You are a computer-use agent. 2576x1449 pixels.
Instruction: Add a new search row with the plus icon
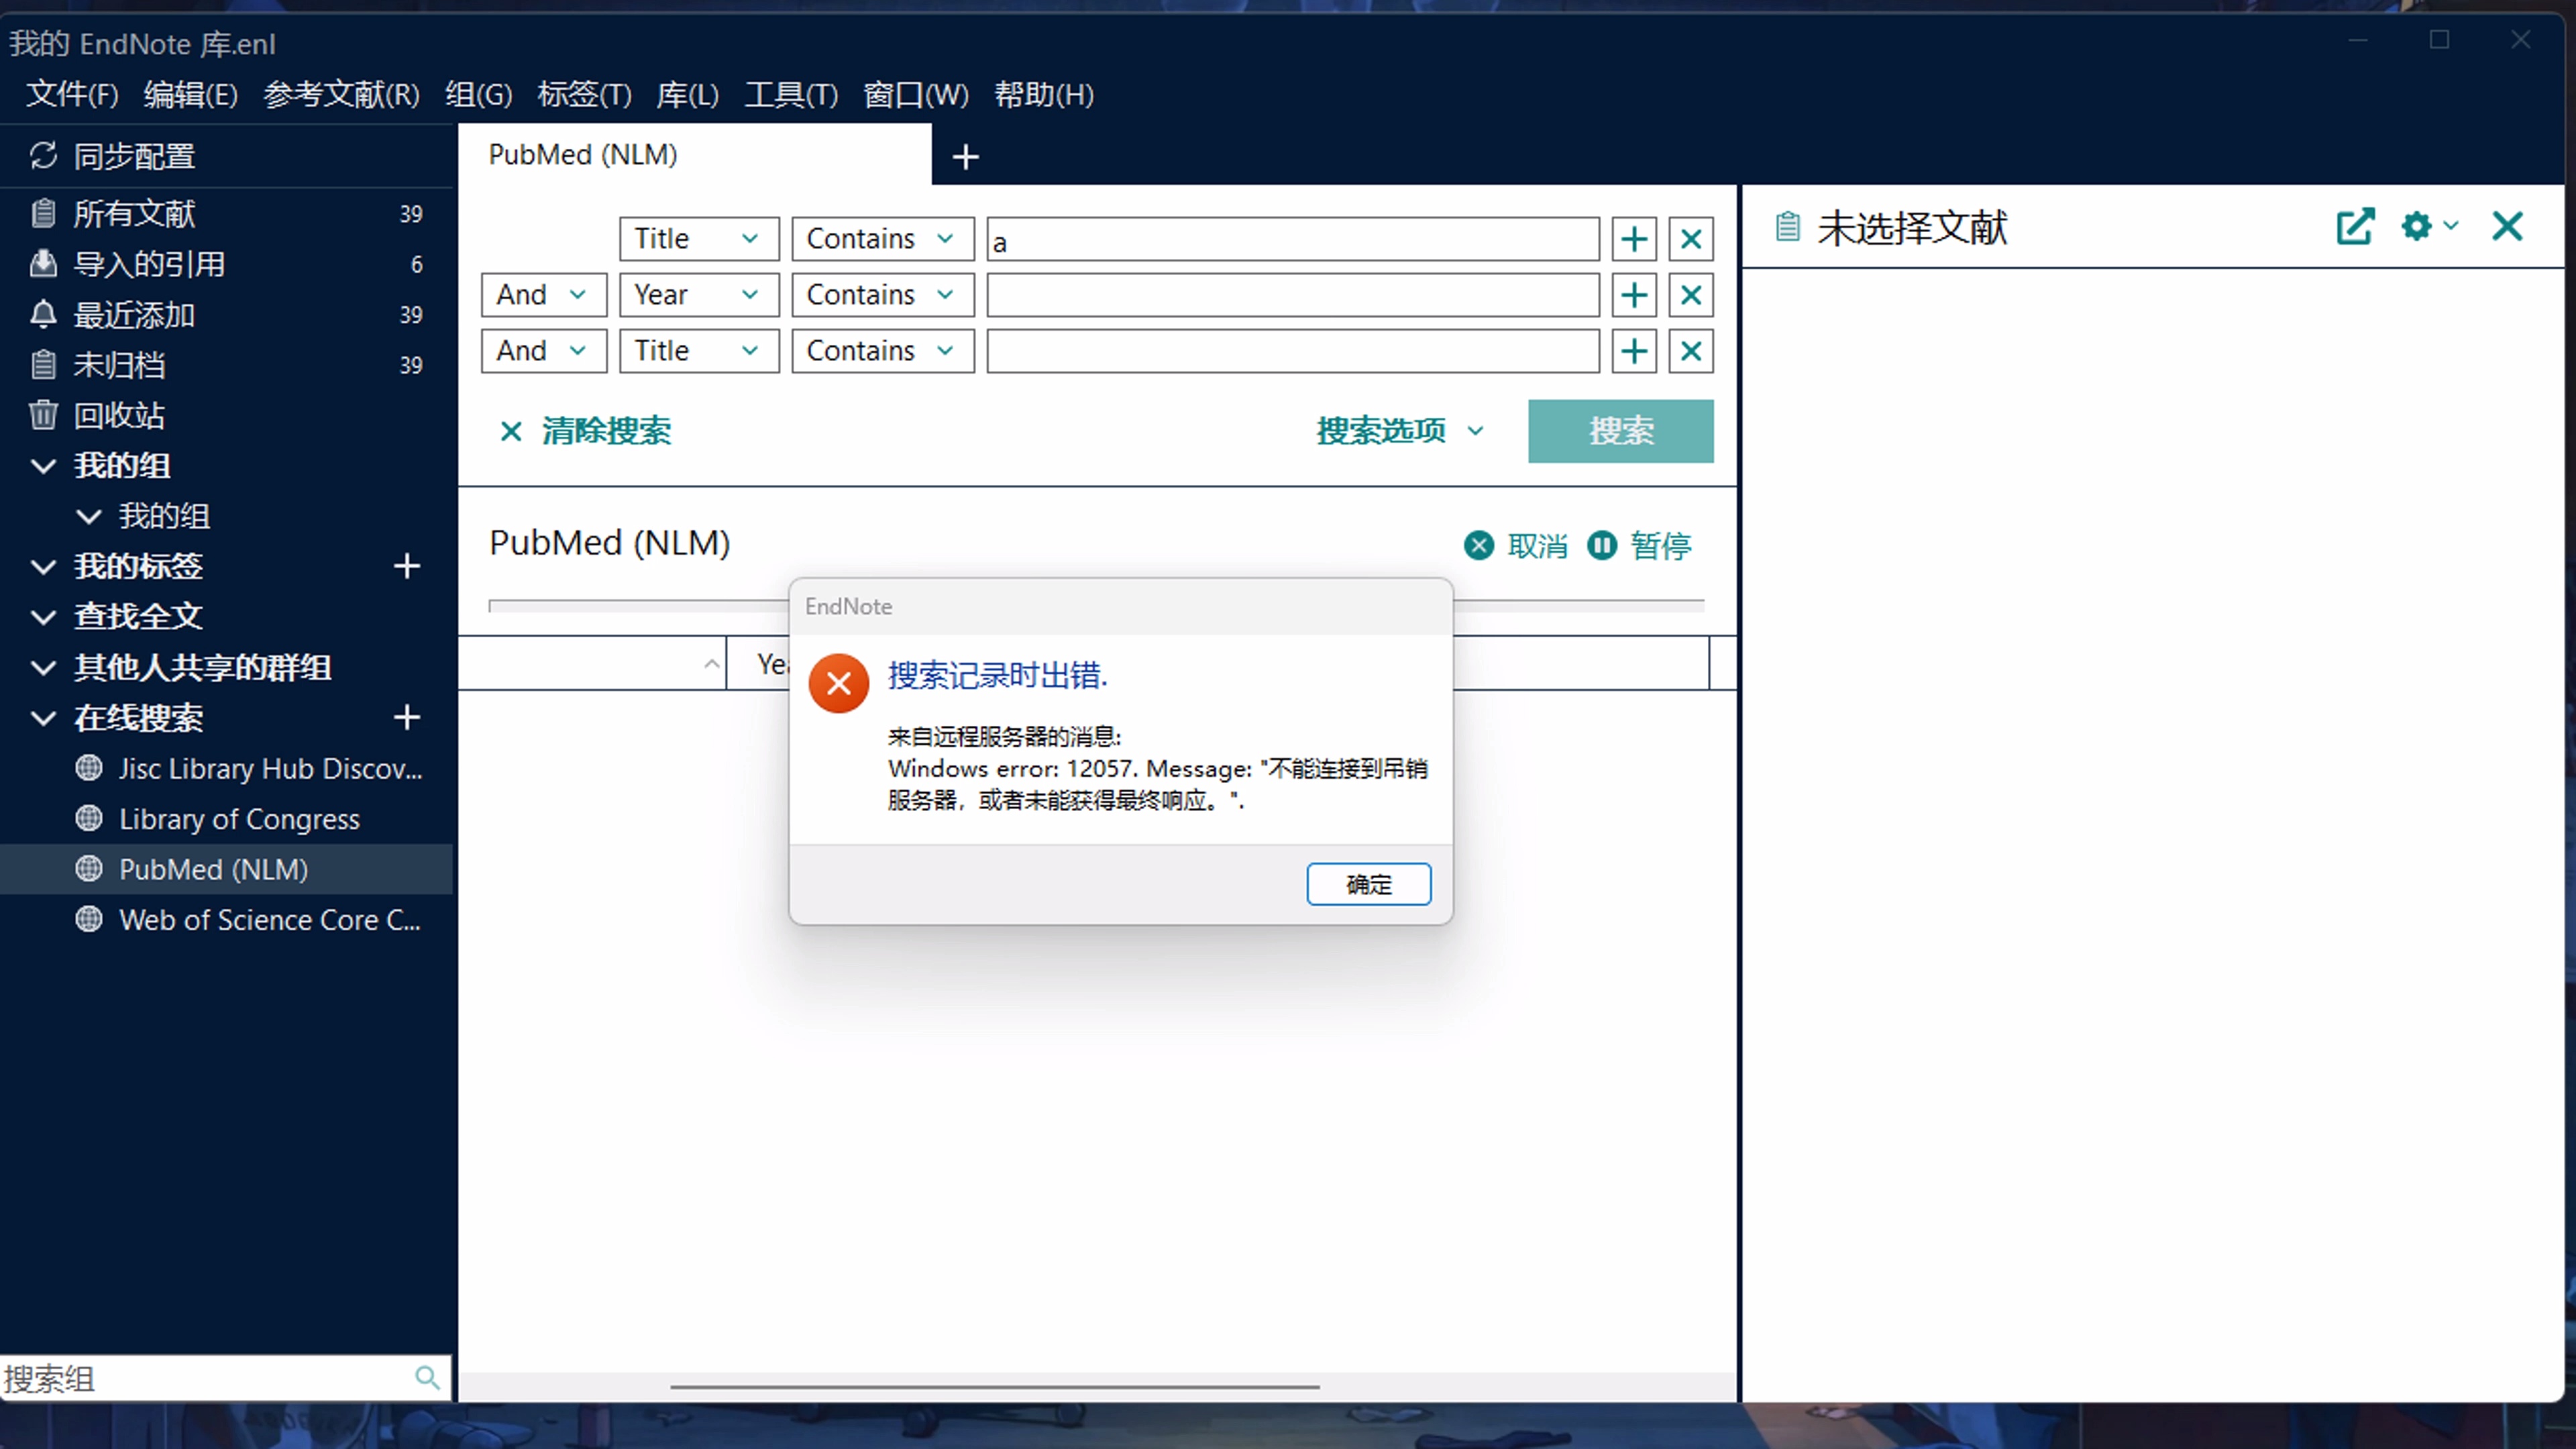point(1633,239)
